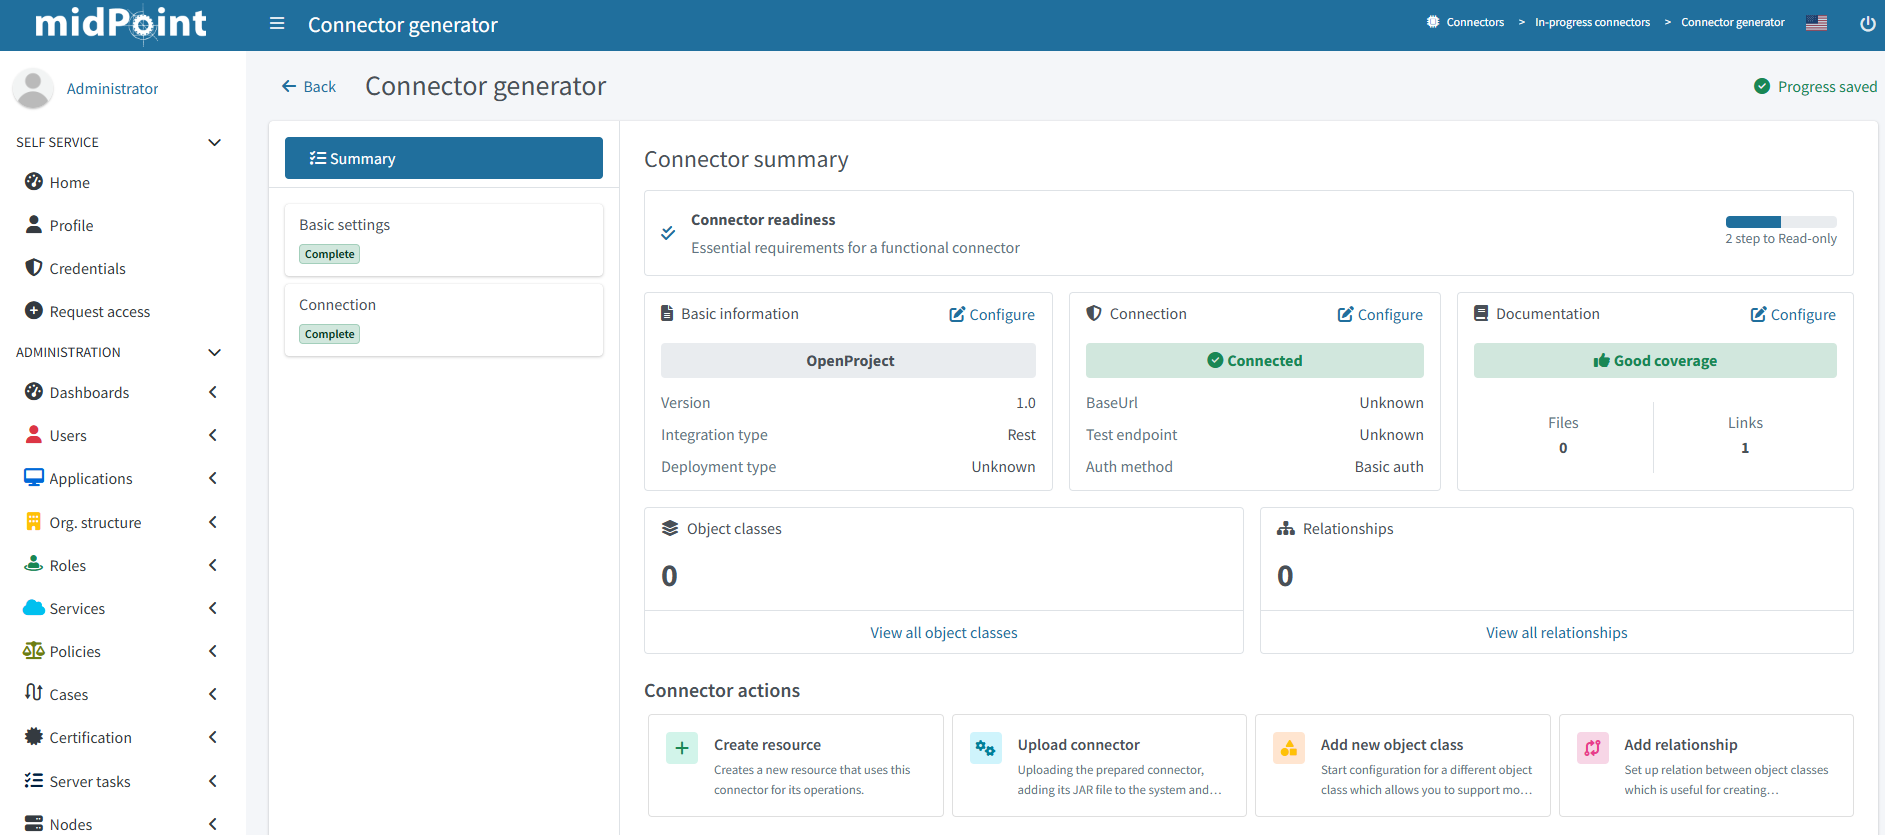Click the Progress saved indicator
The height and width of the screenshot is (835, 1885).
1815,86
